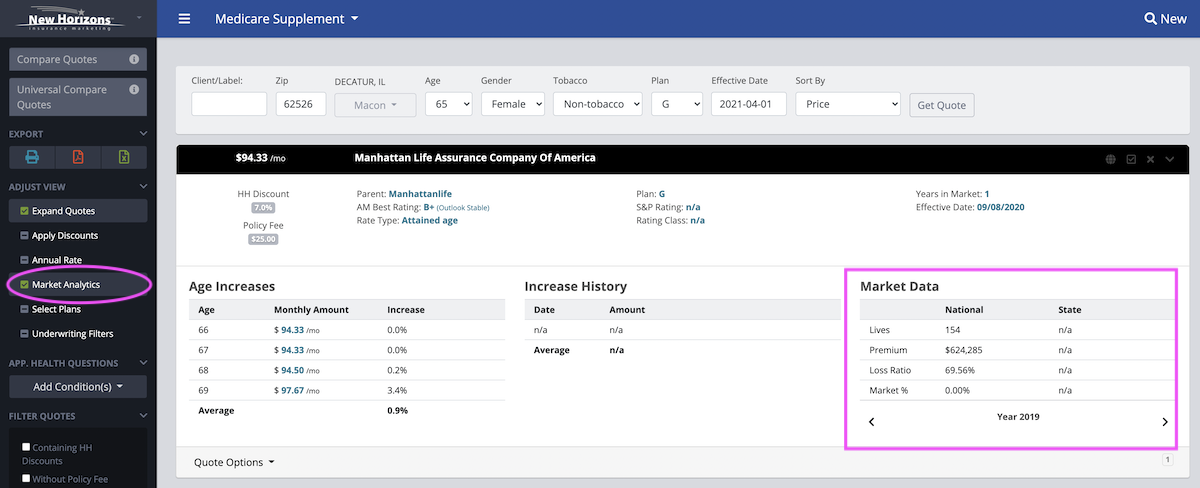Open Quote Options menu
1200x488 pixels.
[234, 462]
